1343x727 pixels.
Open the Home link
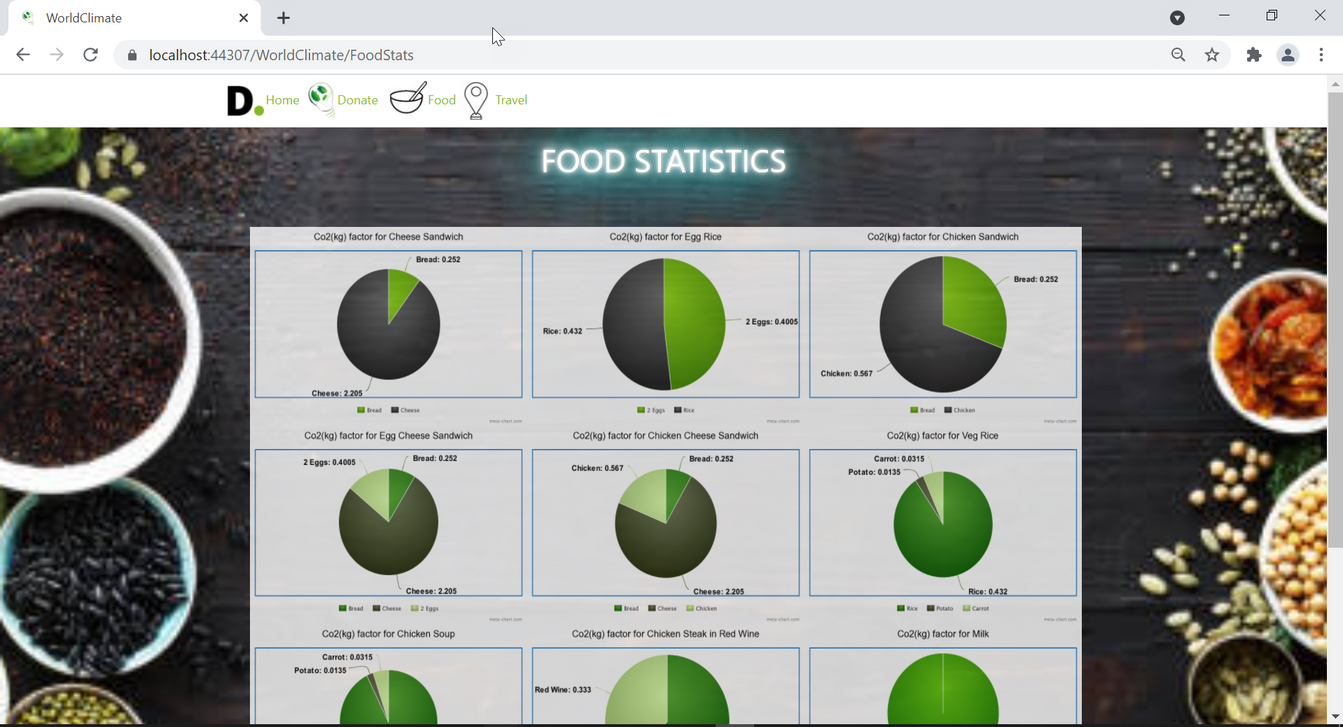pos(283,100)
